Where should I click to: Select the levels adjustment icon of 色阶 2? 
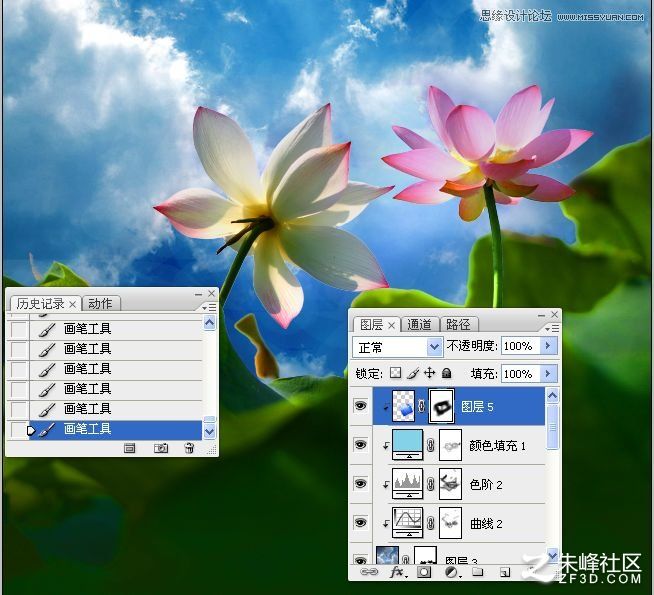click(407, 484)
